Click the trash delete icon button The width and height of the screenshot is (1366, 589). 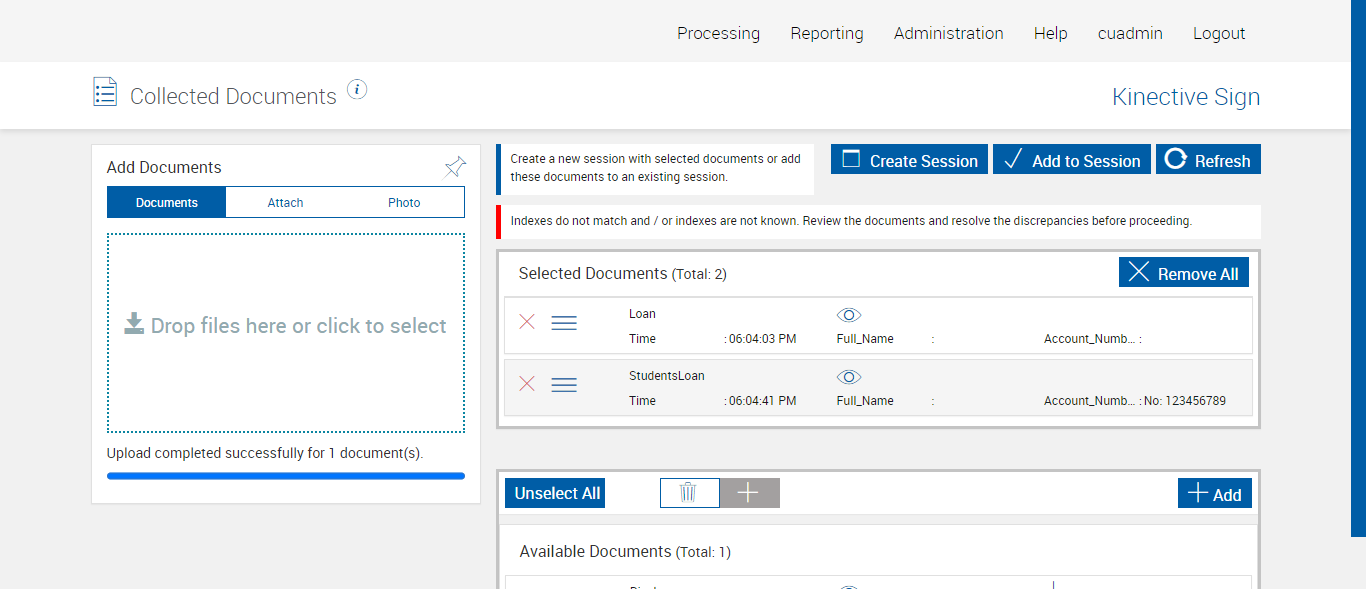(689, 493)
